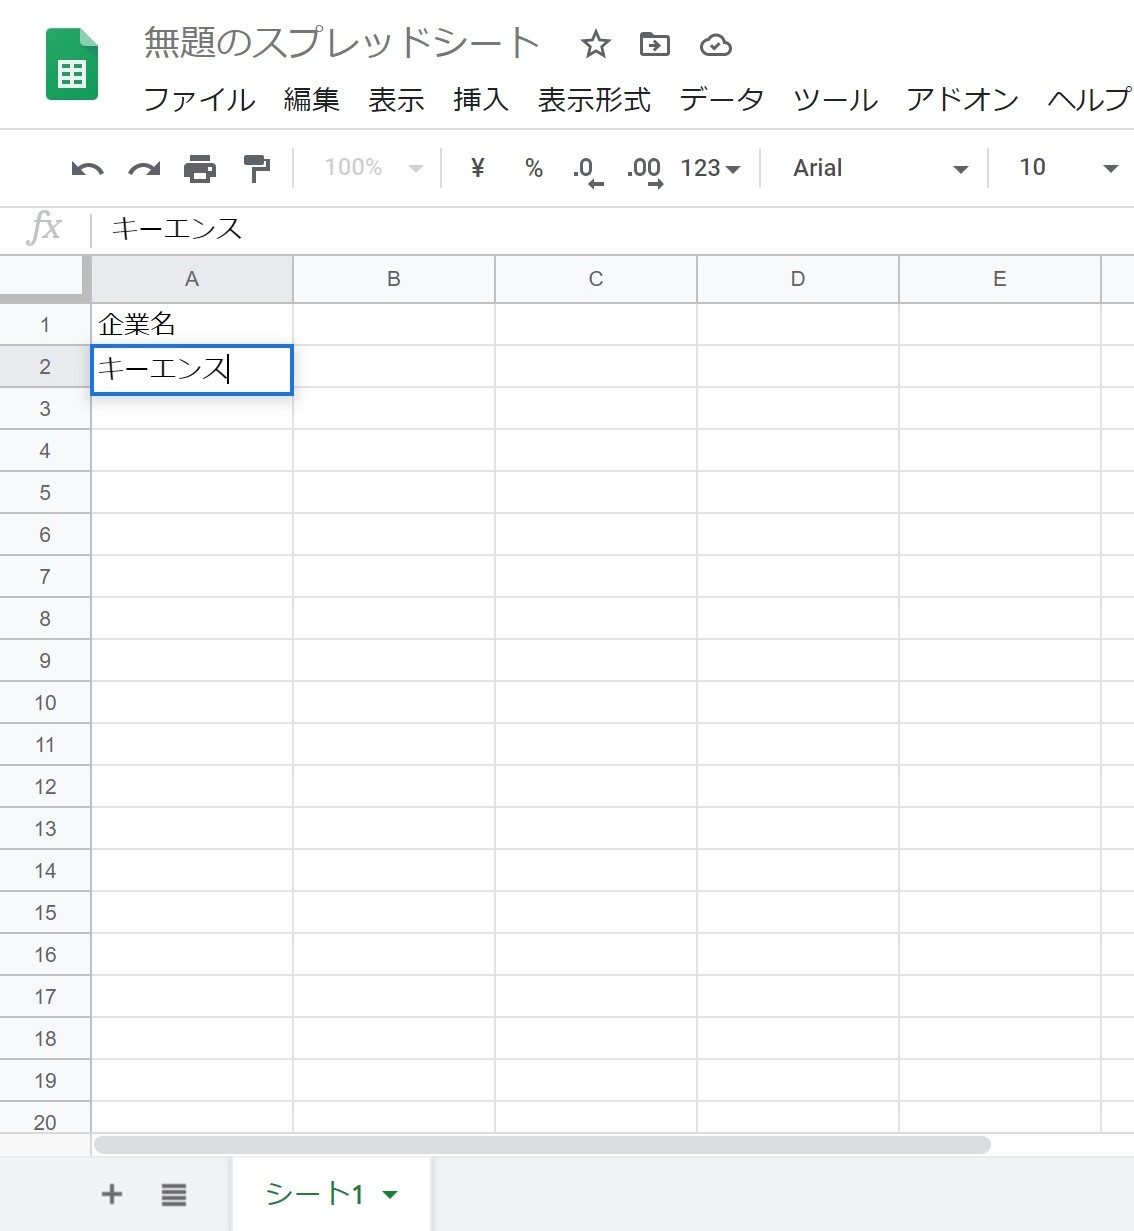Click cell A2 containing キーエンス

(192, 370)
